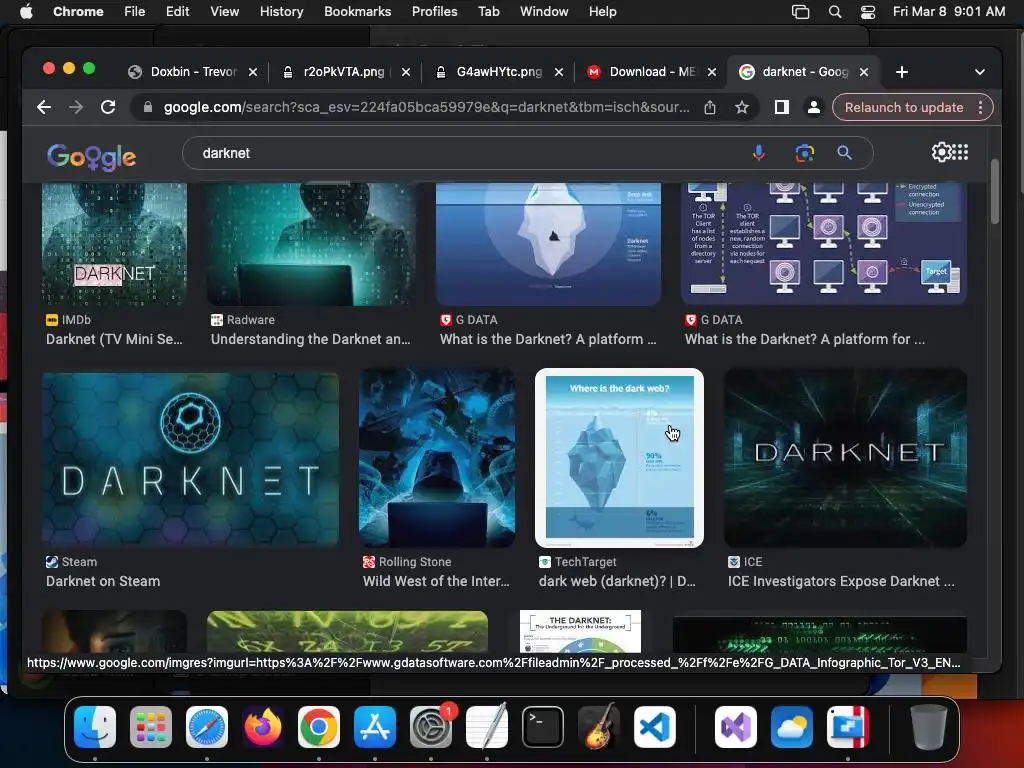Image resolution: width=1024 pixels, height=768 pixels.
Task: Open the History menu
Action: (281, 12)
